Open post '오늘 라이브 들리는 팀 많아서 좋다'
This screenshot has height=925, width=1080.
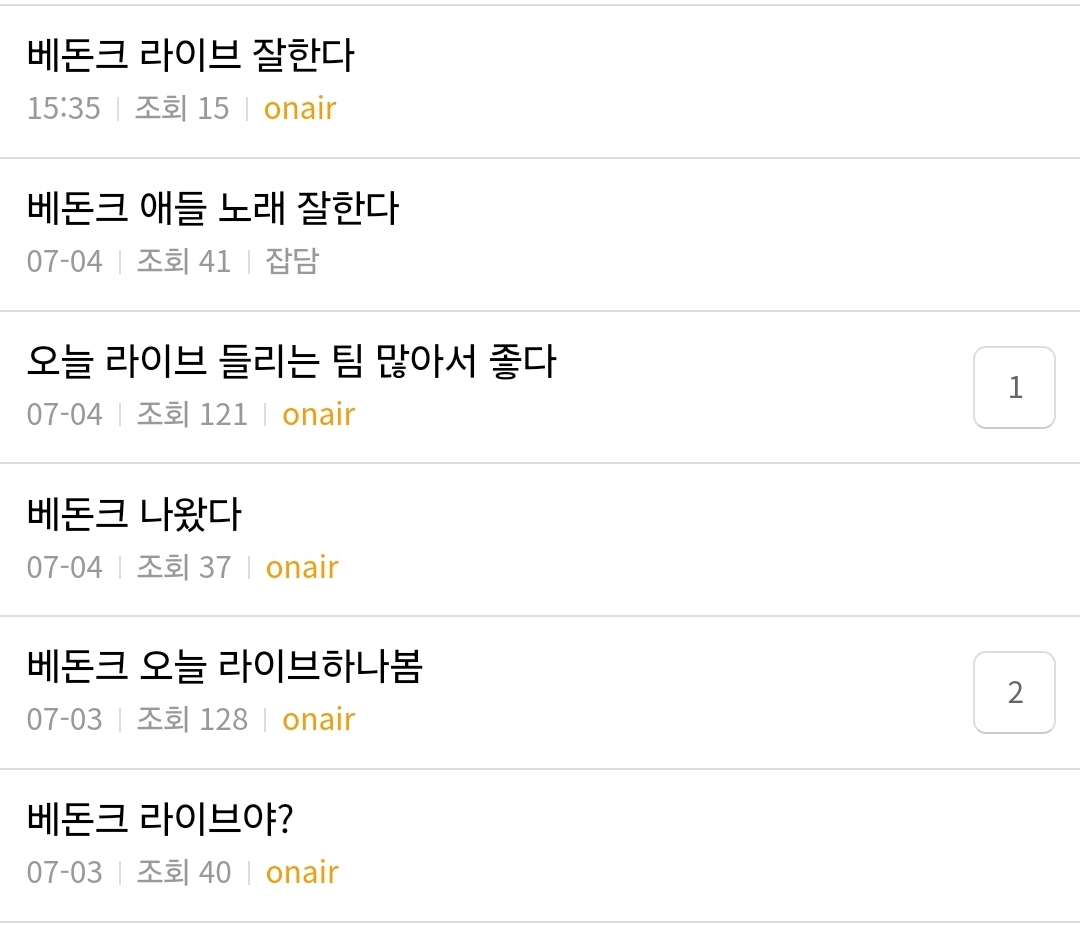[290, 362]
